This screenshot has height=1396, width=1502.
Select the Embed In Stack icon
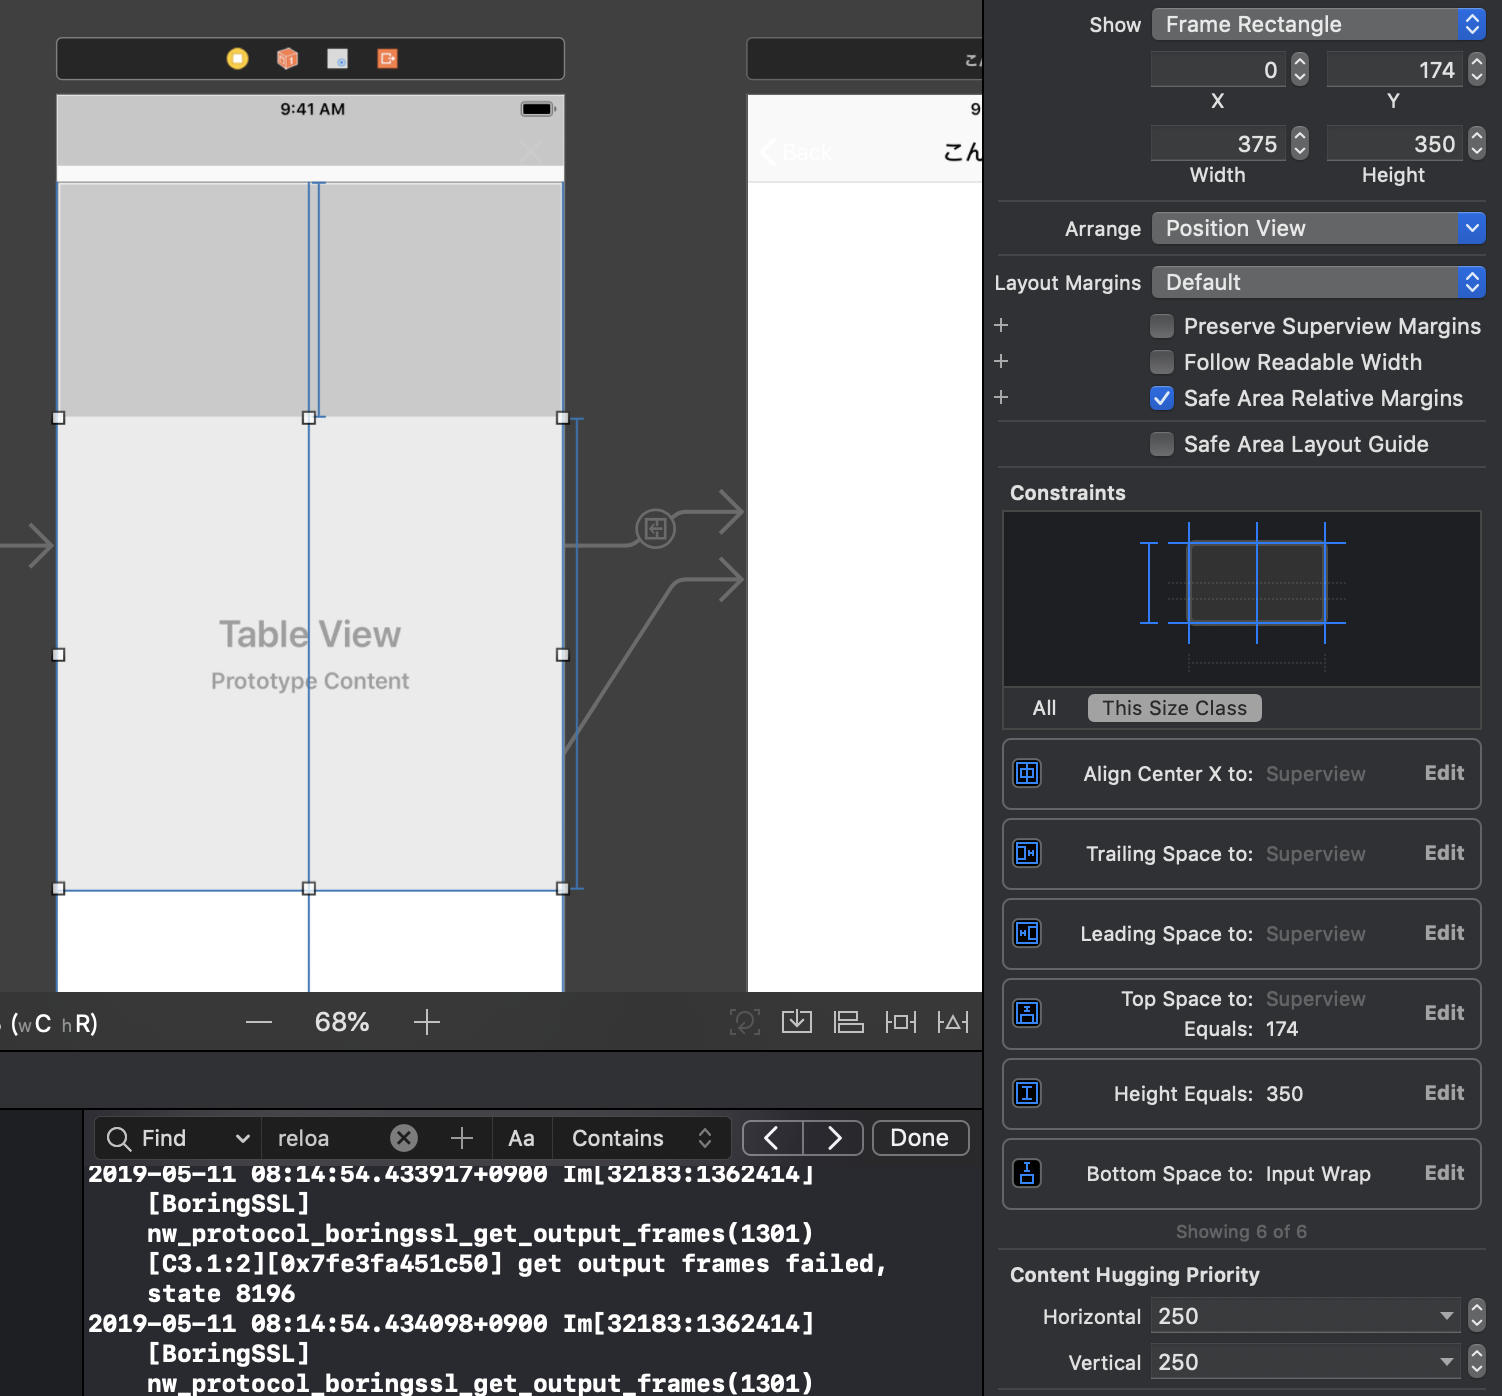point(797,1021)
